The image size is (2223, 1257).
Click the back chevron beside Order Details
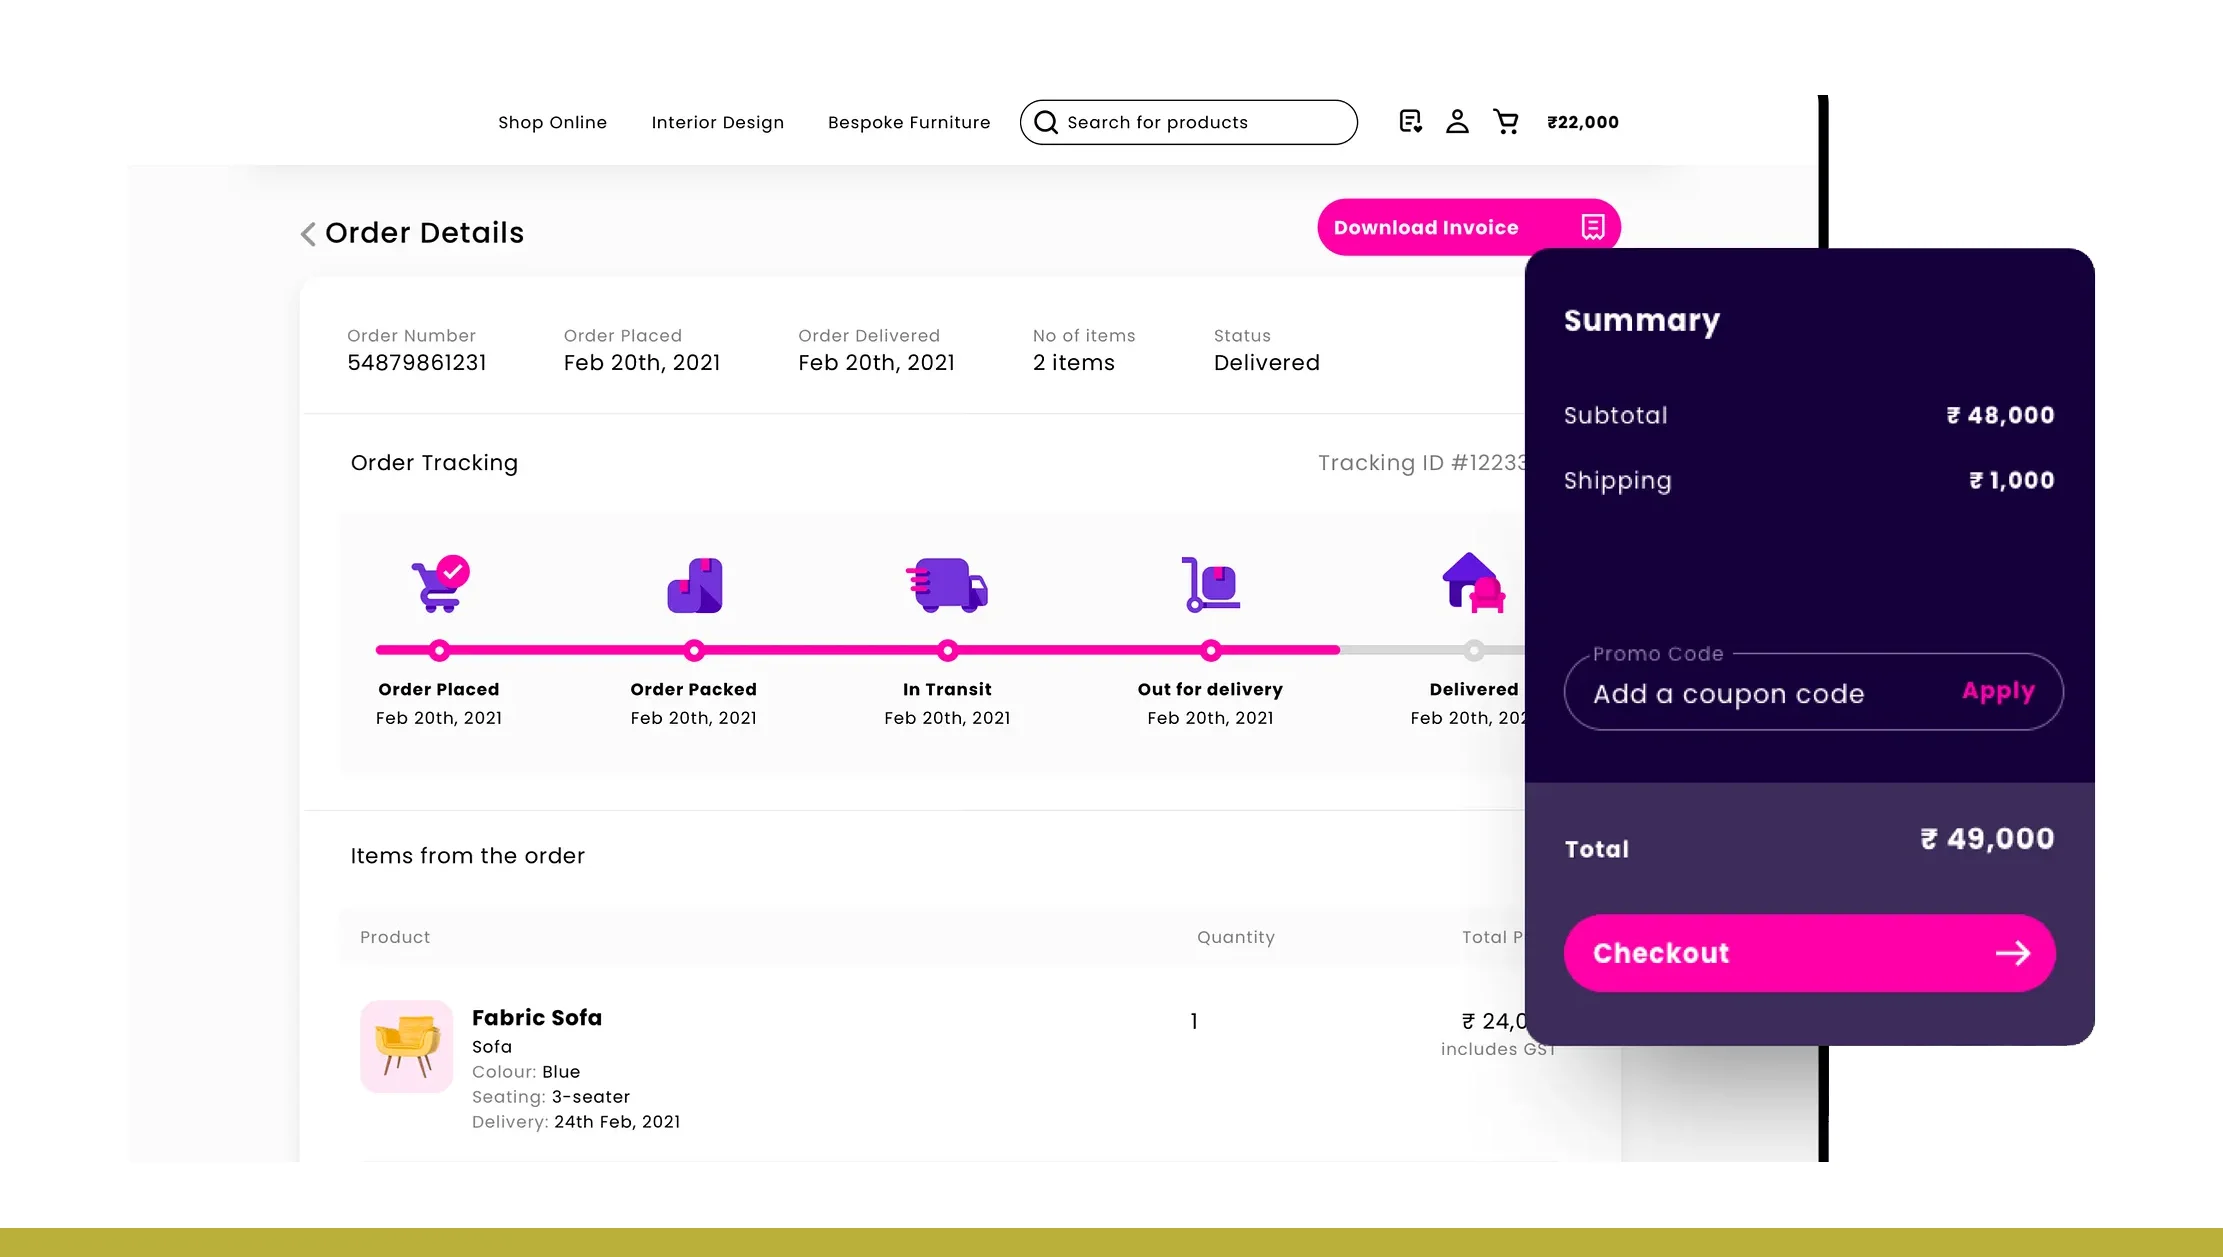307,233
